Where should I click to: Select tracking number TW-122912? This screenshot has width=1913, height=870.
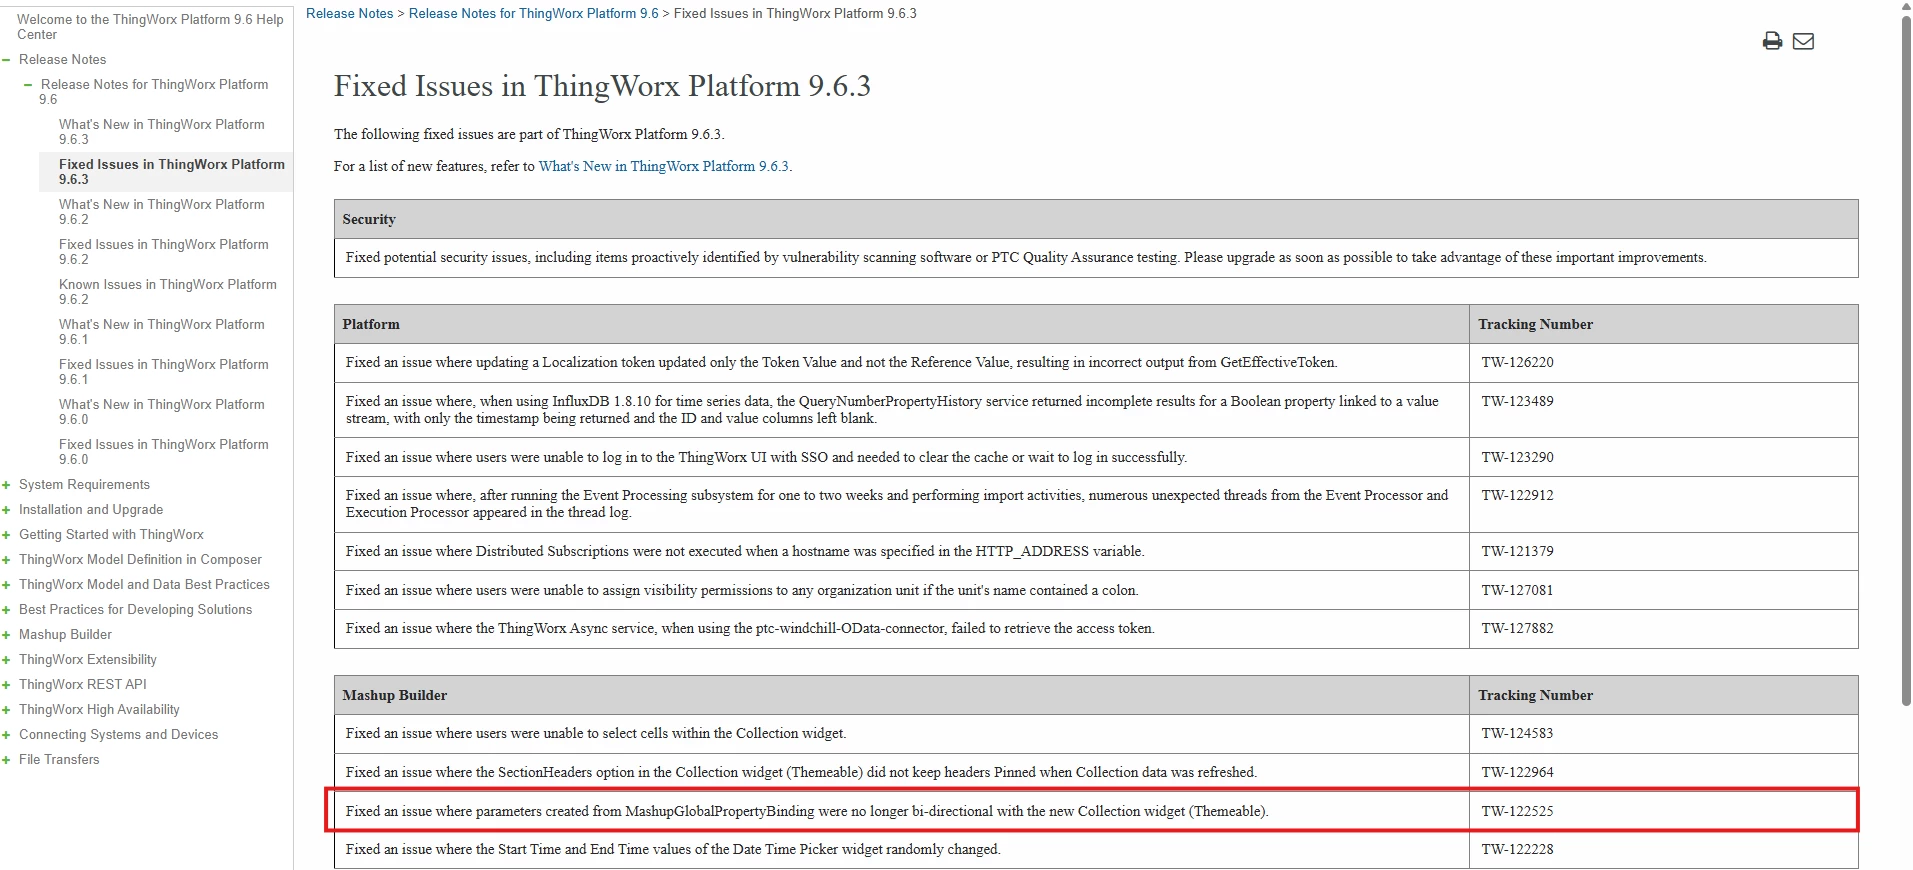pyautogui.click(x=1517, y=496)
